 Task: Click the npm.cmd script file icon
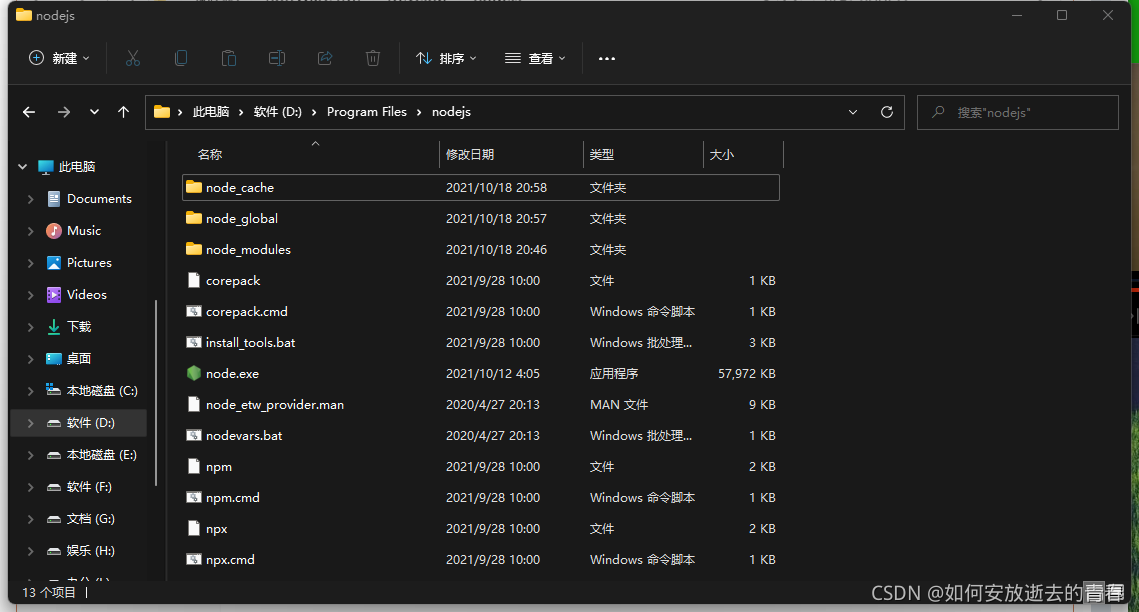[193, 497]
